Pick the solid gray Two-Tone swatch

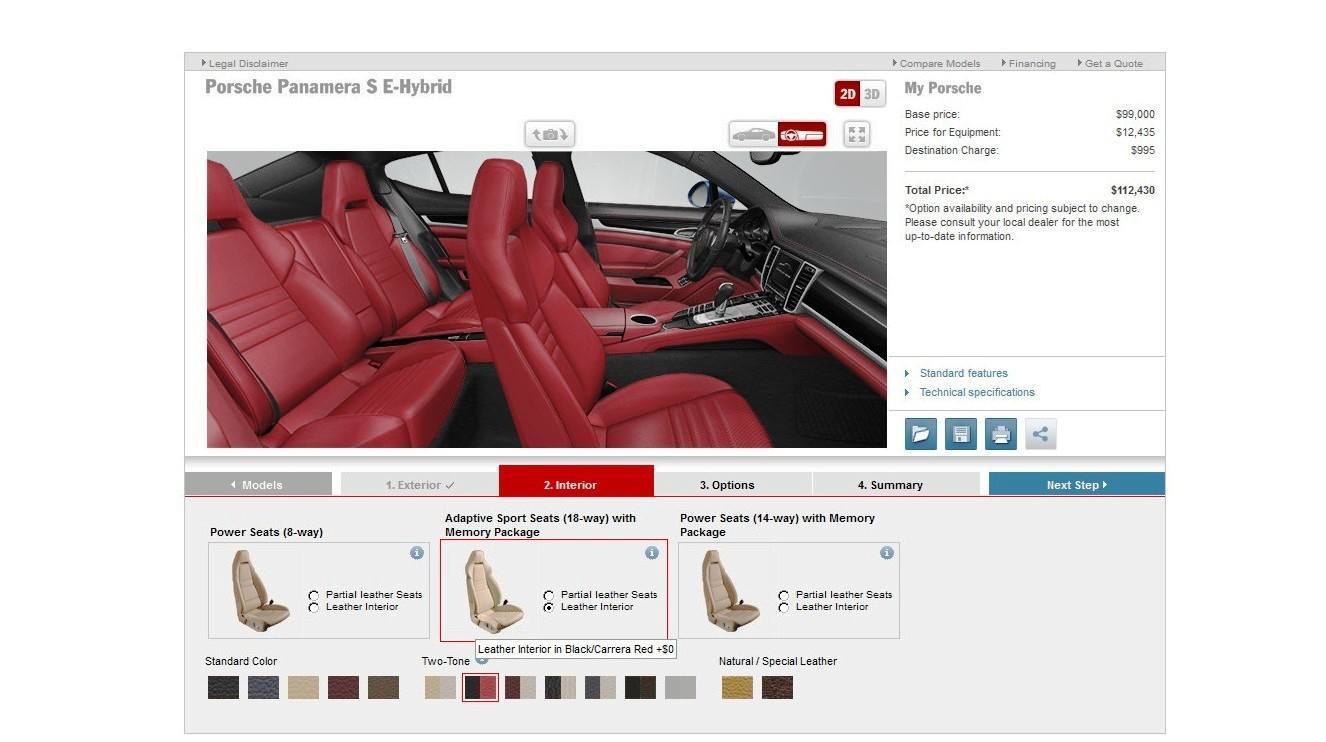tap(680, 687)
